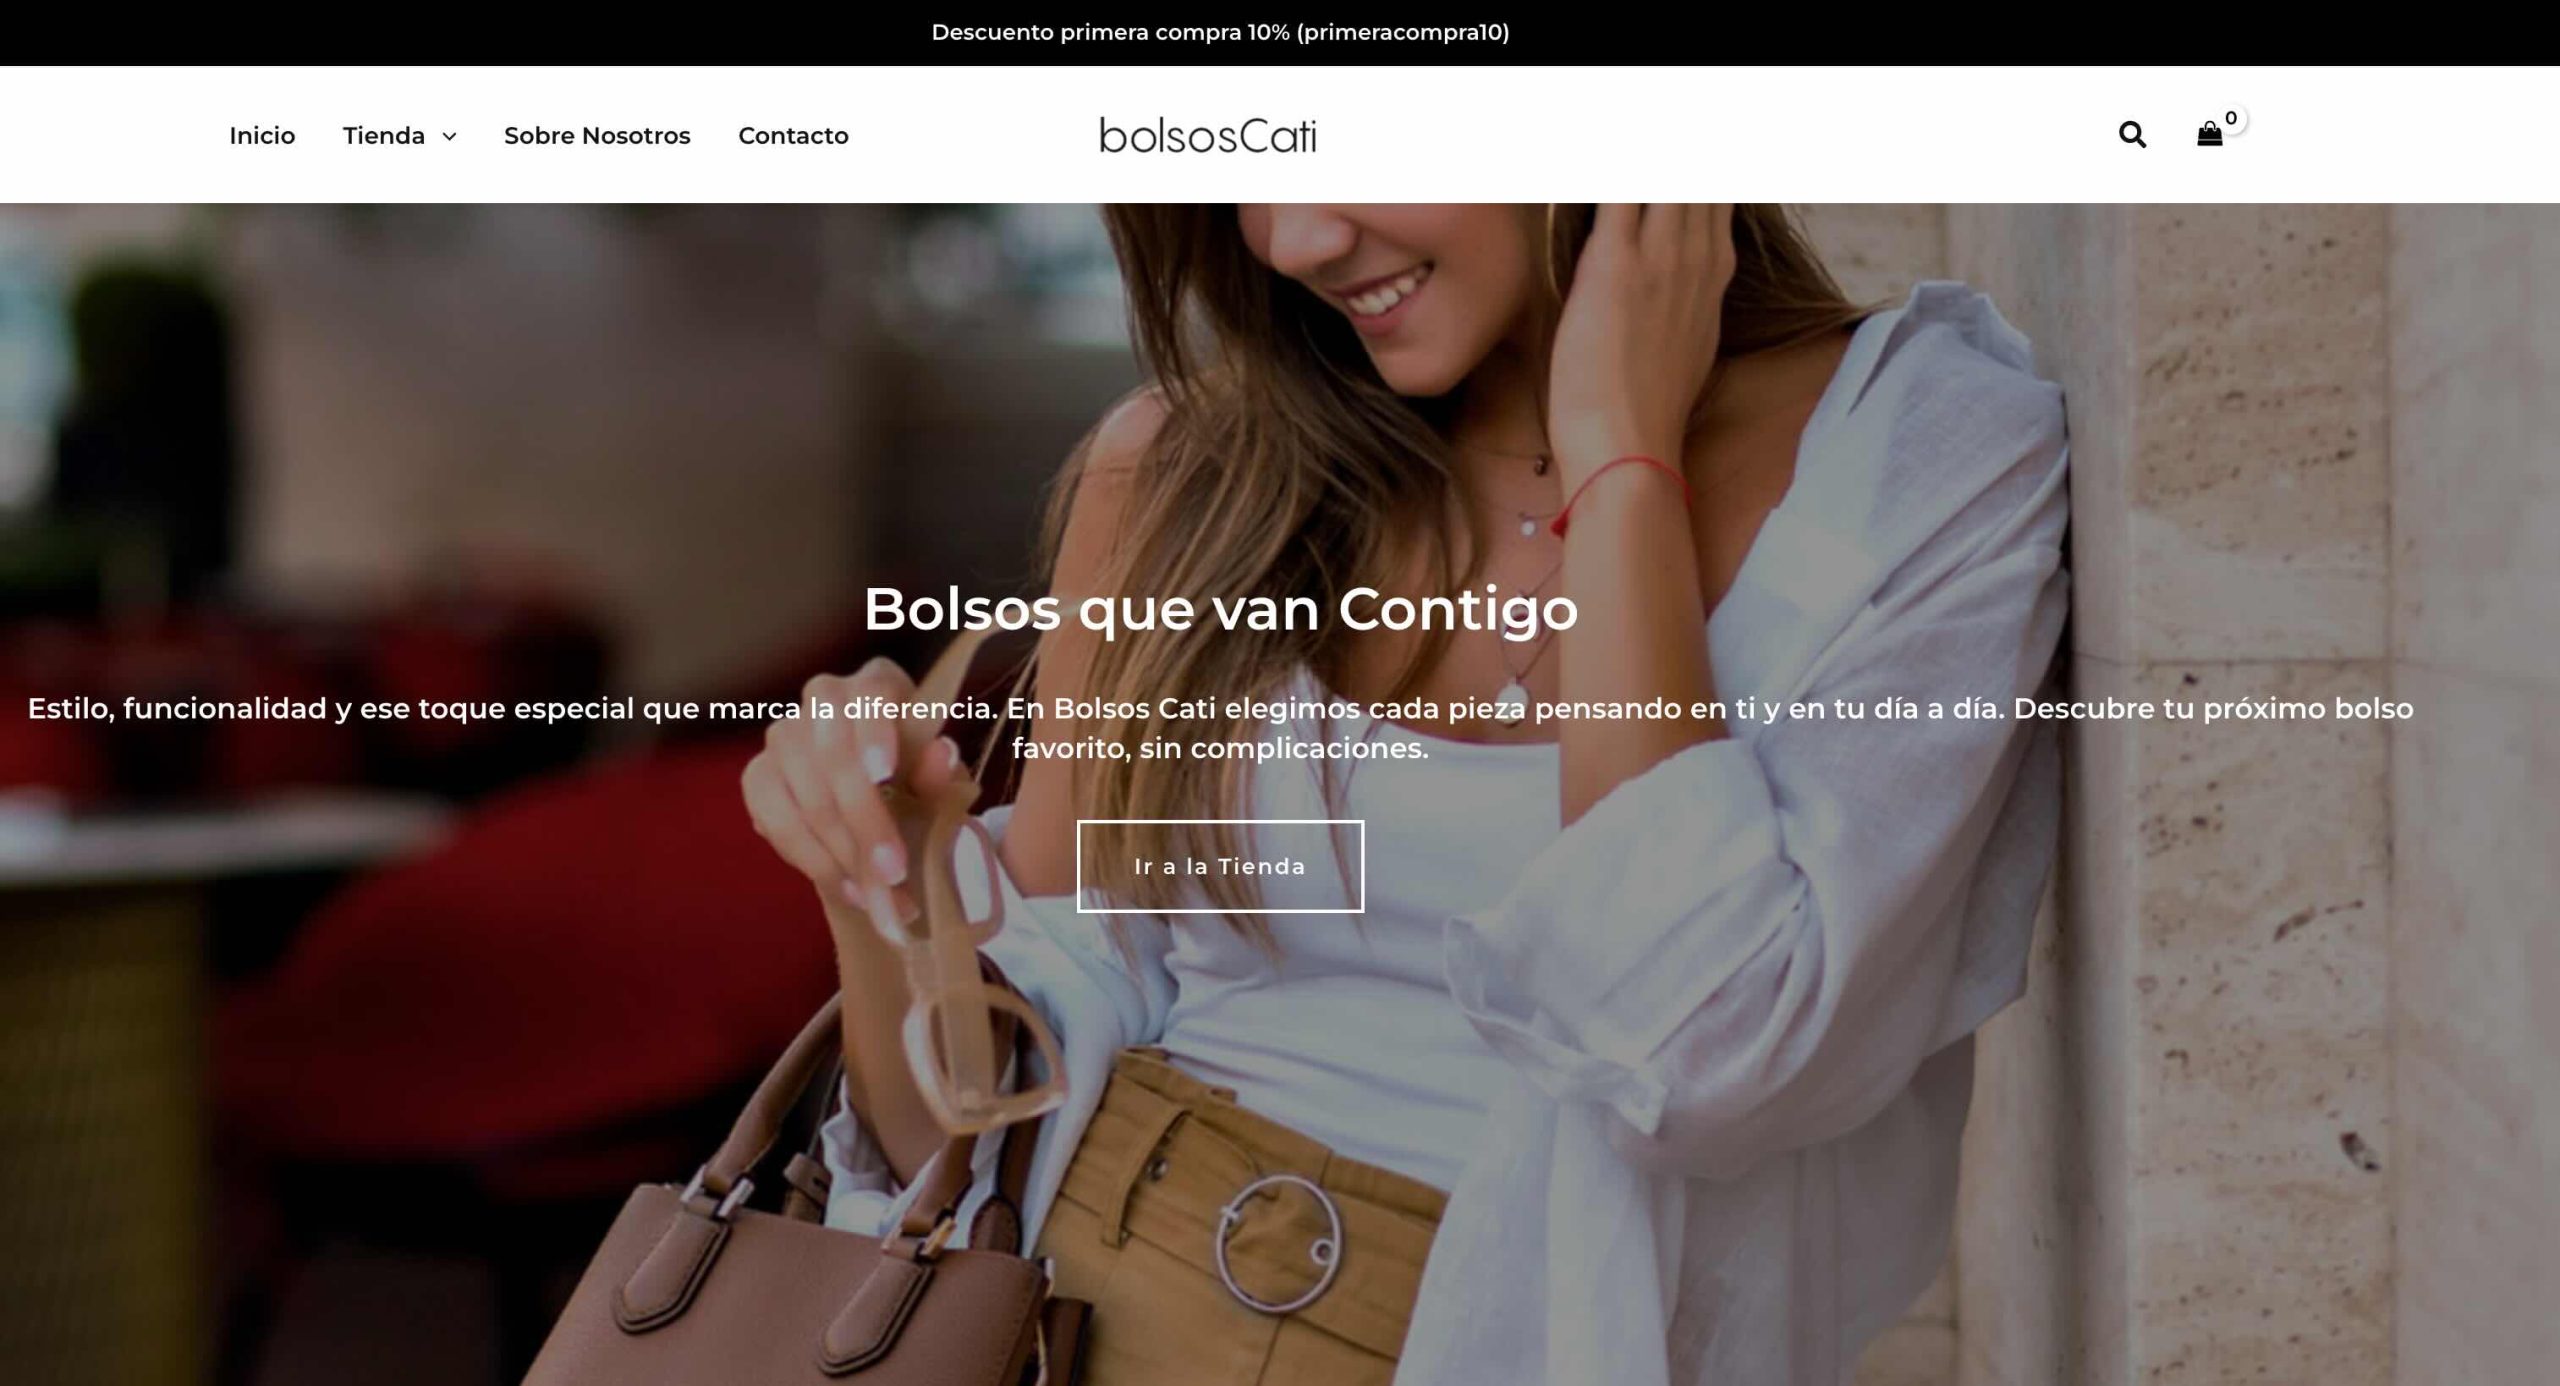Click the round belt buckle in the photo
Image resolution: width=2560 pixels, height=1386 pixels.
click(1280, 1243)
